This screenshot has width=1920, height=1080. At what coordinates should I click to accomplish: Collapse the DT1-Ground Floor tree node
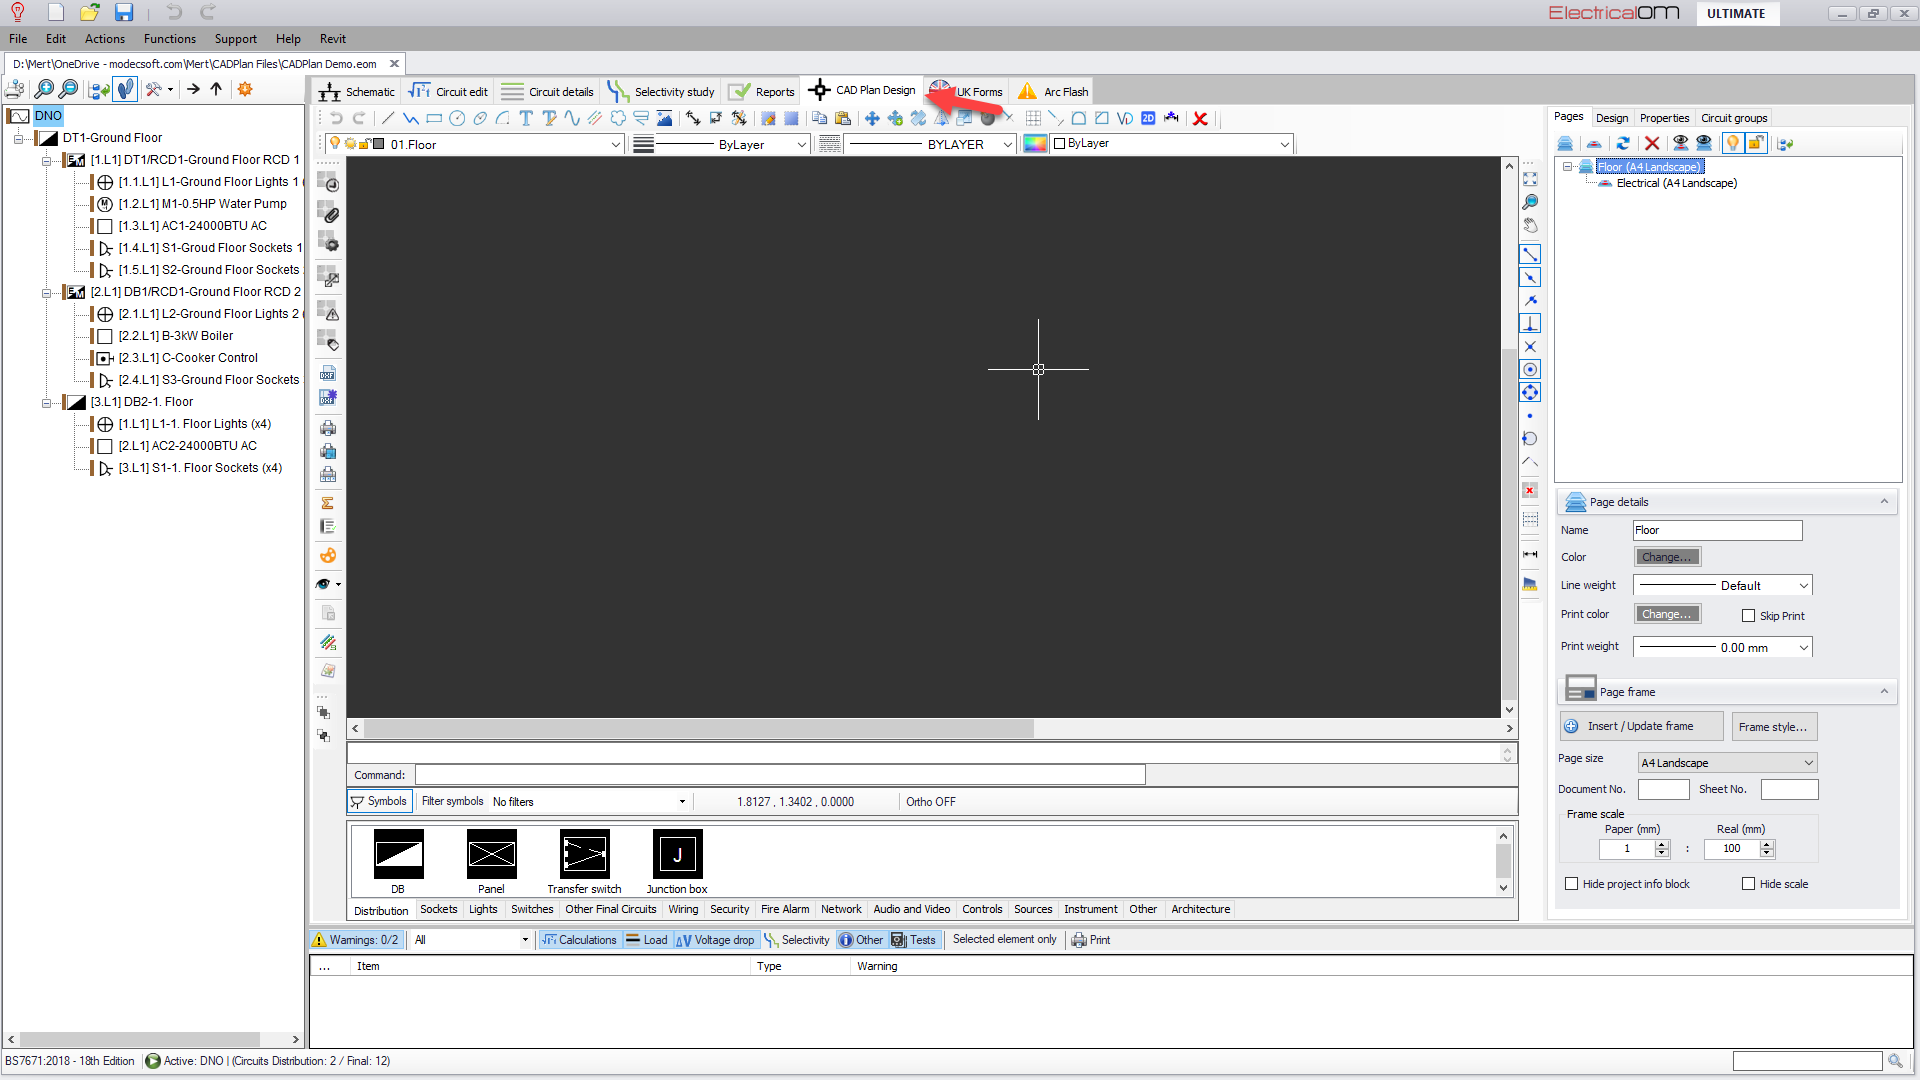[18, 138]
